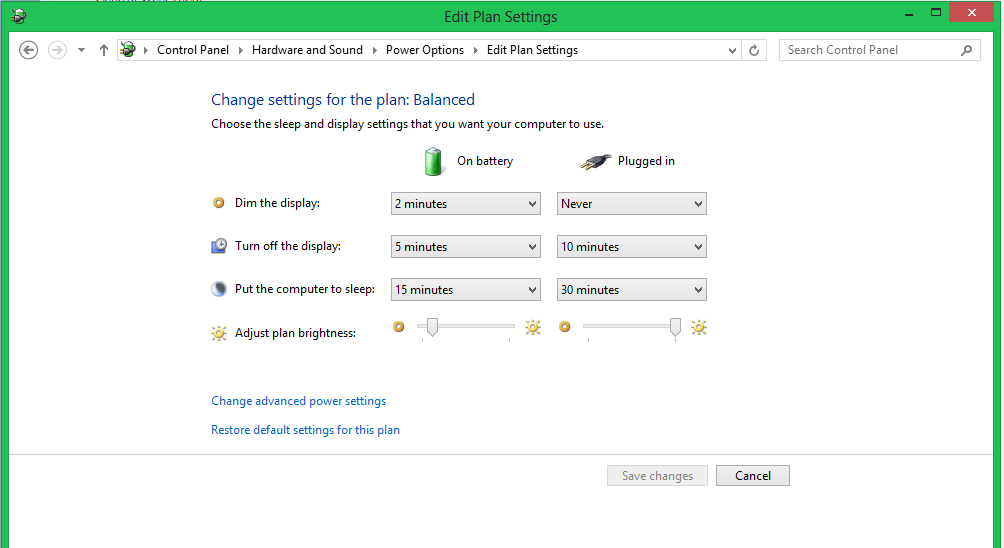Viewport: 1004px width, 548px height.
Task: Open Change advanced power settings link
Action: [298, 401]
